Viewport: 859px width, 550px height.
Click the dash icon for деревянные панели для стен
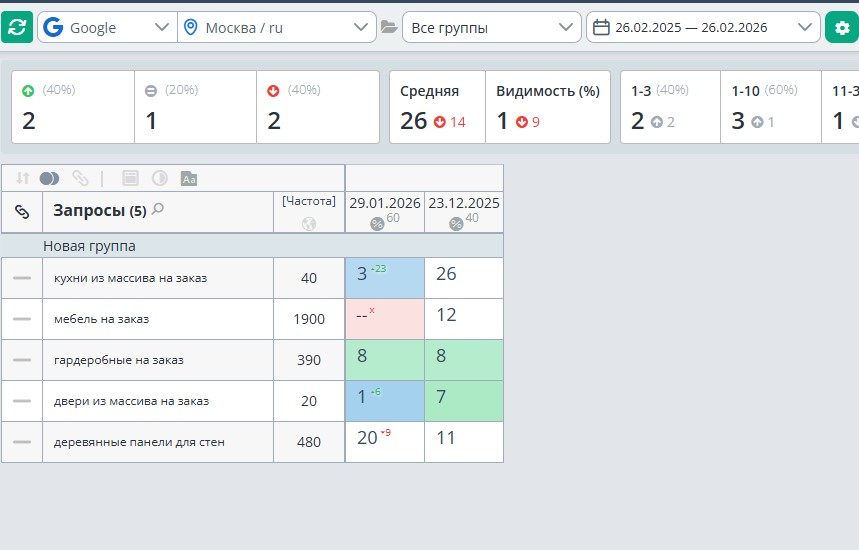click(22, 442)
